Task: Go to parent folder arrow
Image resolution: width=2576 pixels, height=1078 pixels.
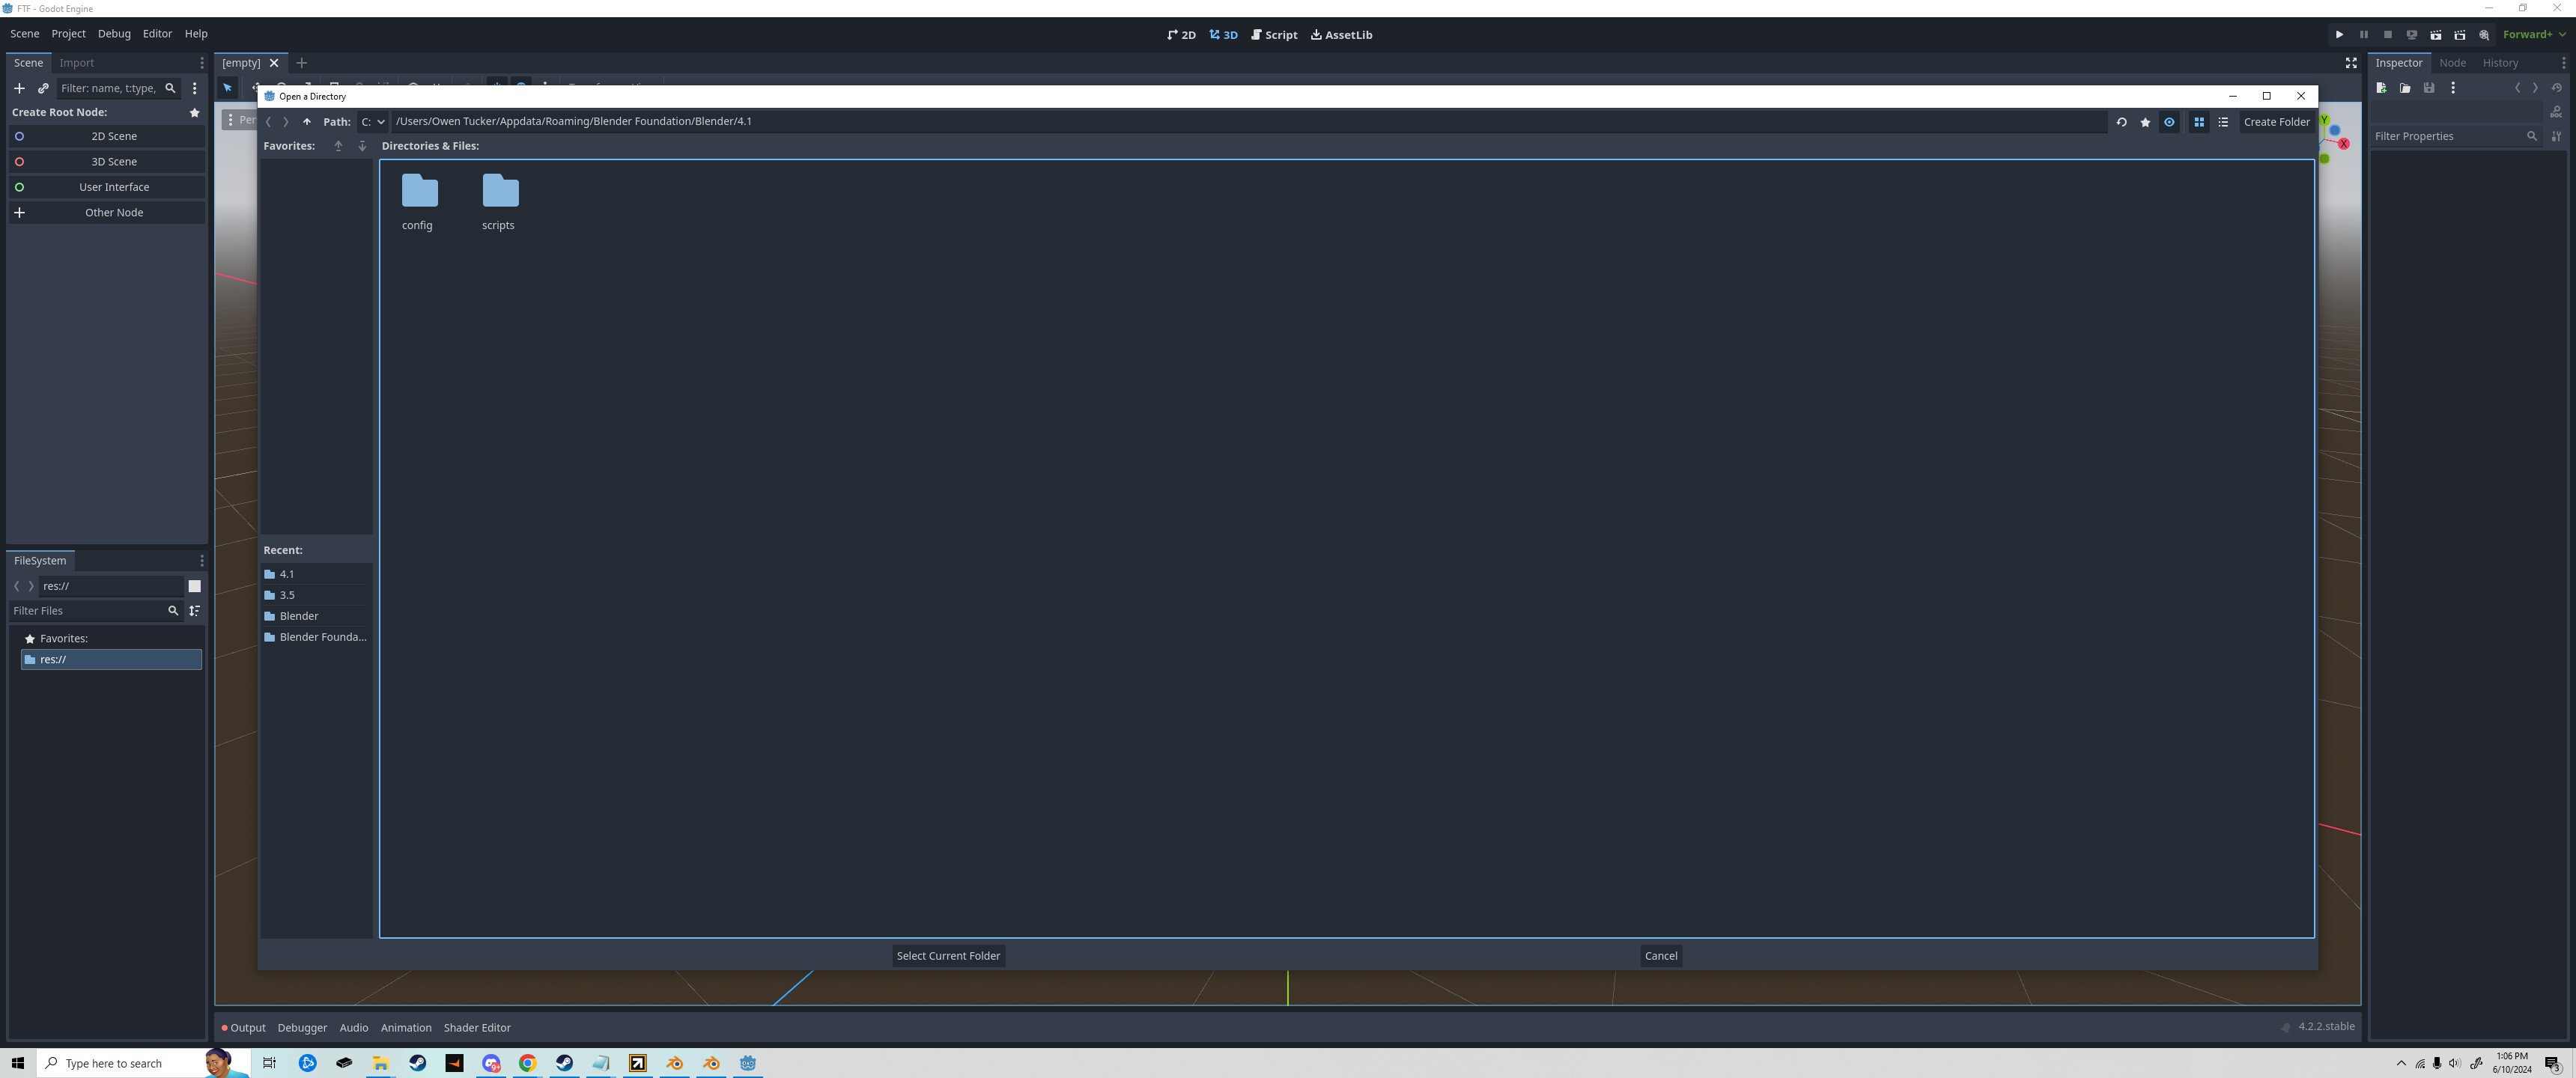Action: pos(307,122)
